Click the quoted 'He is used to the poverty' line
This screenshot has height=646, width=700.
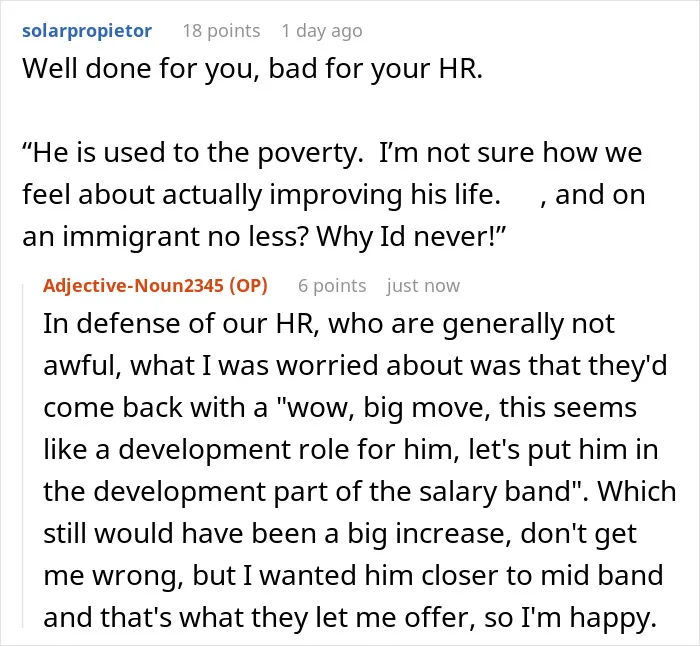(x=332, y=153)
